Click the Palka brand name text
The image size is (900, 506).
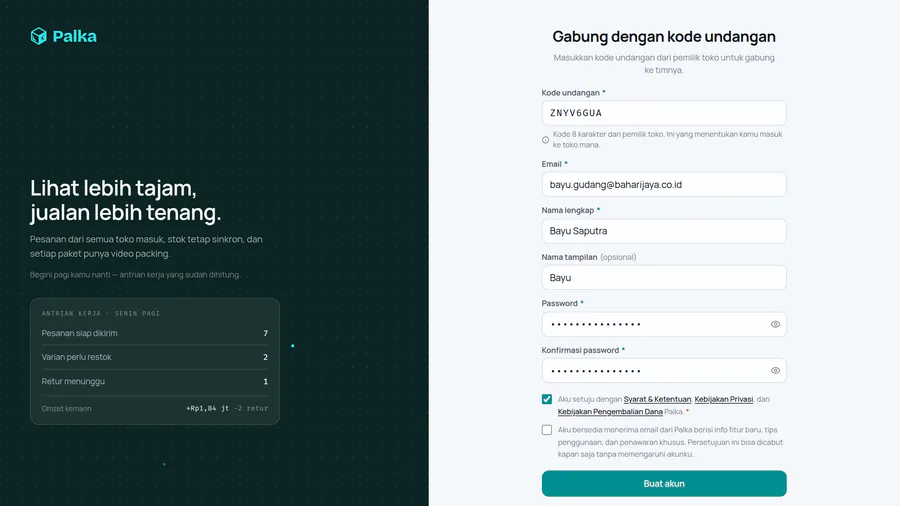(75, 36)
